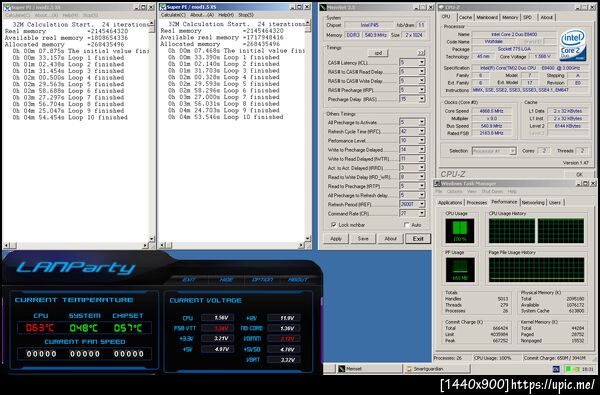Click the spd button in Memset
The height and width of the screenshot is (395, 600).
[x=378, y=53]
